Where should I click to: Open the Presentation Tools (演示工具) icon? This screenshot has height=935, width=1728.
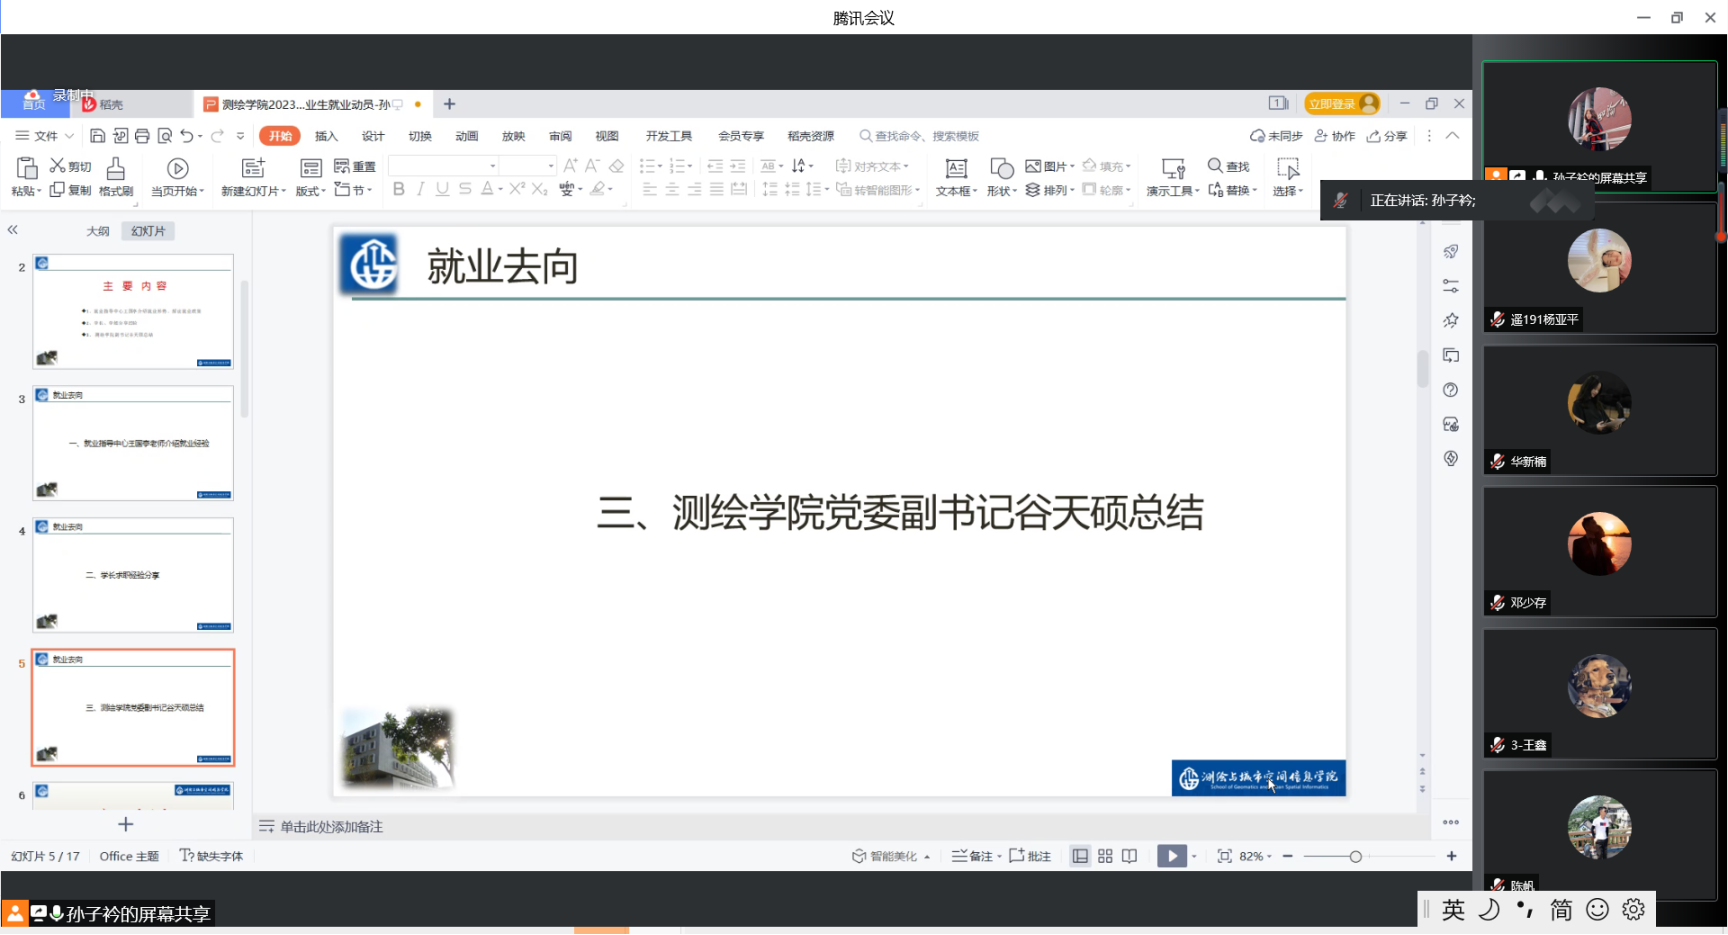1172,168
